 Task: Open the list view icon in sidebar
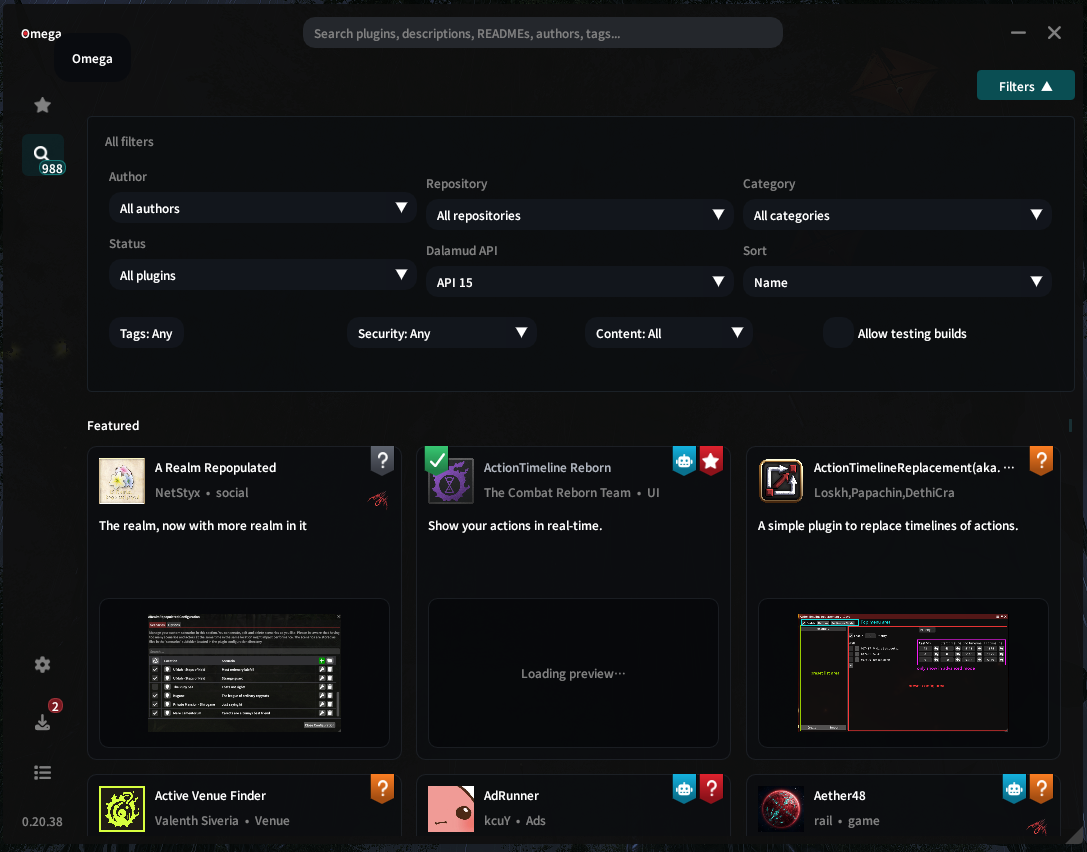pos(42,772)
